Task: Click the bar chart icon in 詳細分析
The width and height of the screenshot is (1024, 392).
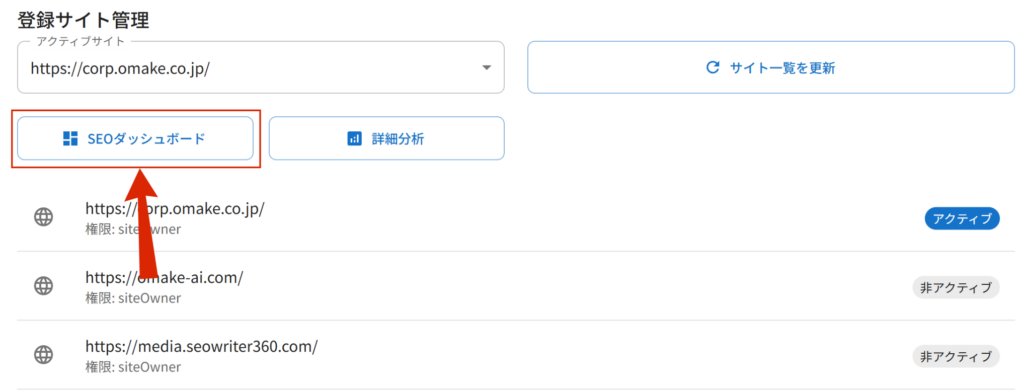Action: click(354, 139)
